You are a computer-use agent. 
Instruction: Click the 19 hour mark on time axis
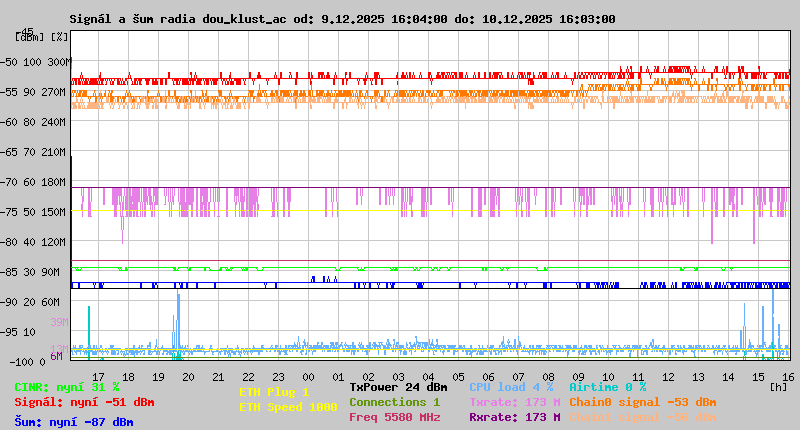tap(158, 376)
